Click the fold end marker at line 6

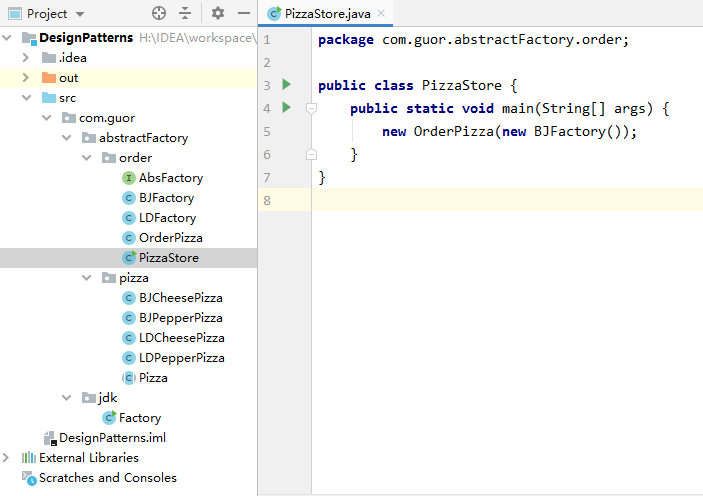point(311,155)
